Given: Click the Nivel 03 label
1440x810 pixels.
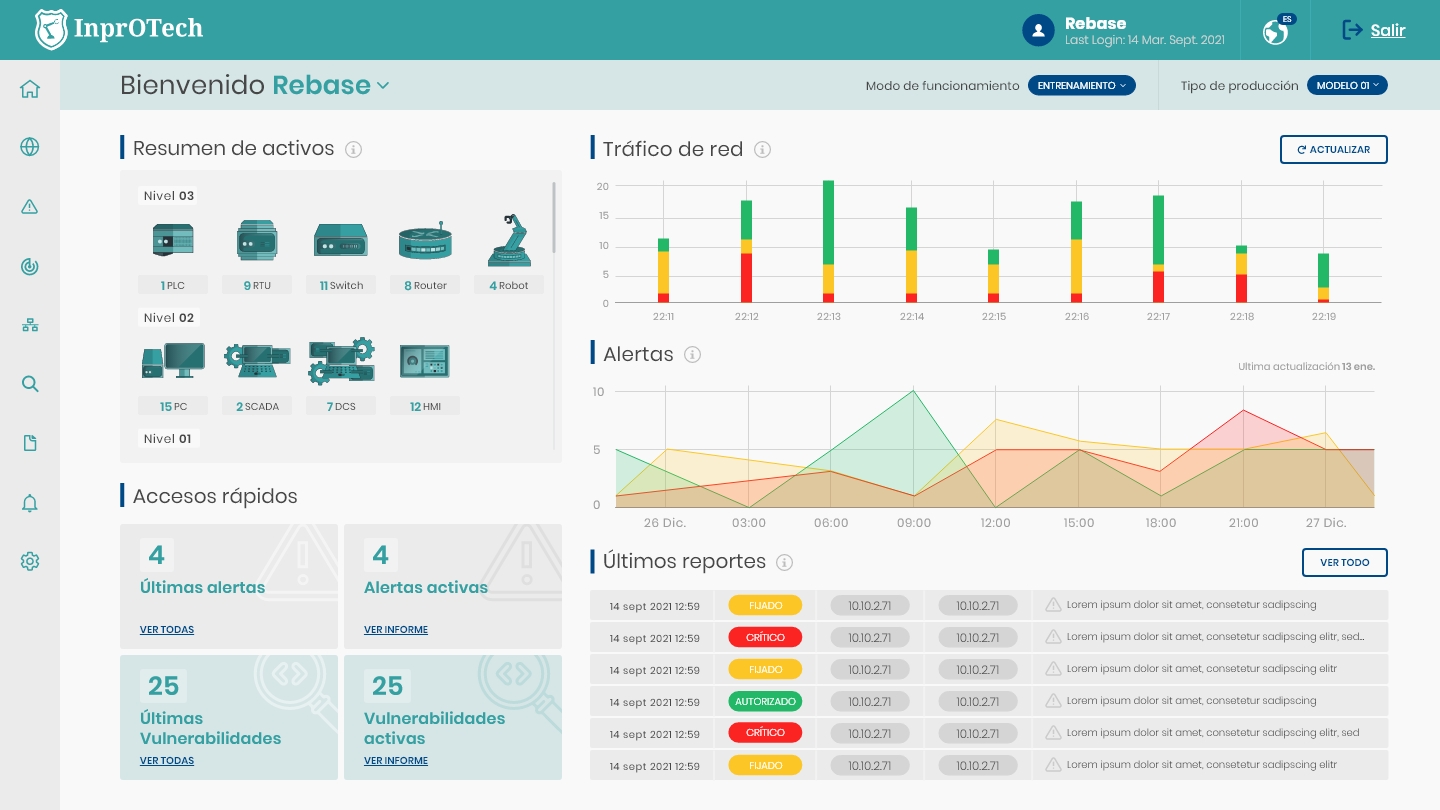Looking at the screenshot, I should 168,196.
